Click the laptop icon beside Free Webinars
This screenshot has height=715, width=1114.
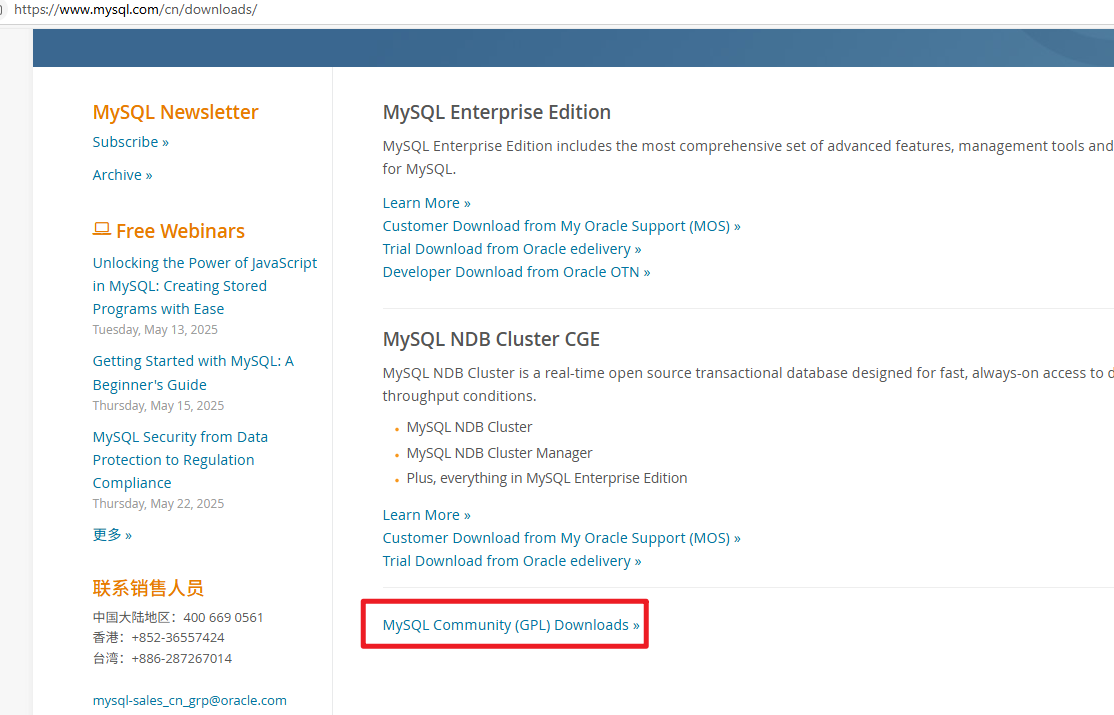(x=102, y=230)
